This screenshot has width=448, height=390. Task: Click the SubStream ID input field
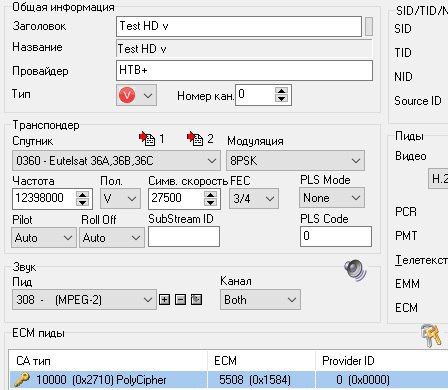(184, 236)
